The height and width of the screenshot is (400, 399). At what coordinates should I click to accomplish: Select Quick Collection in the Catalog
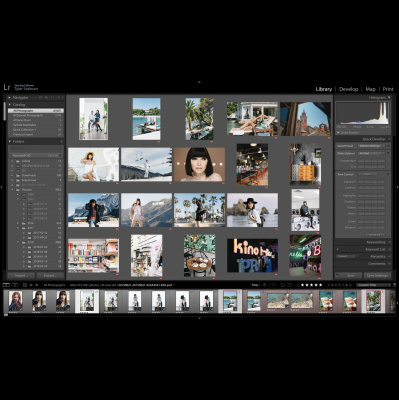pyautogui.click(x=36, y=130)
